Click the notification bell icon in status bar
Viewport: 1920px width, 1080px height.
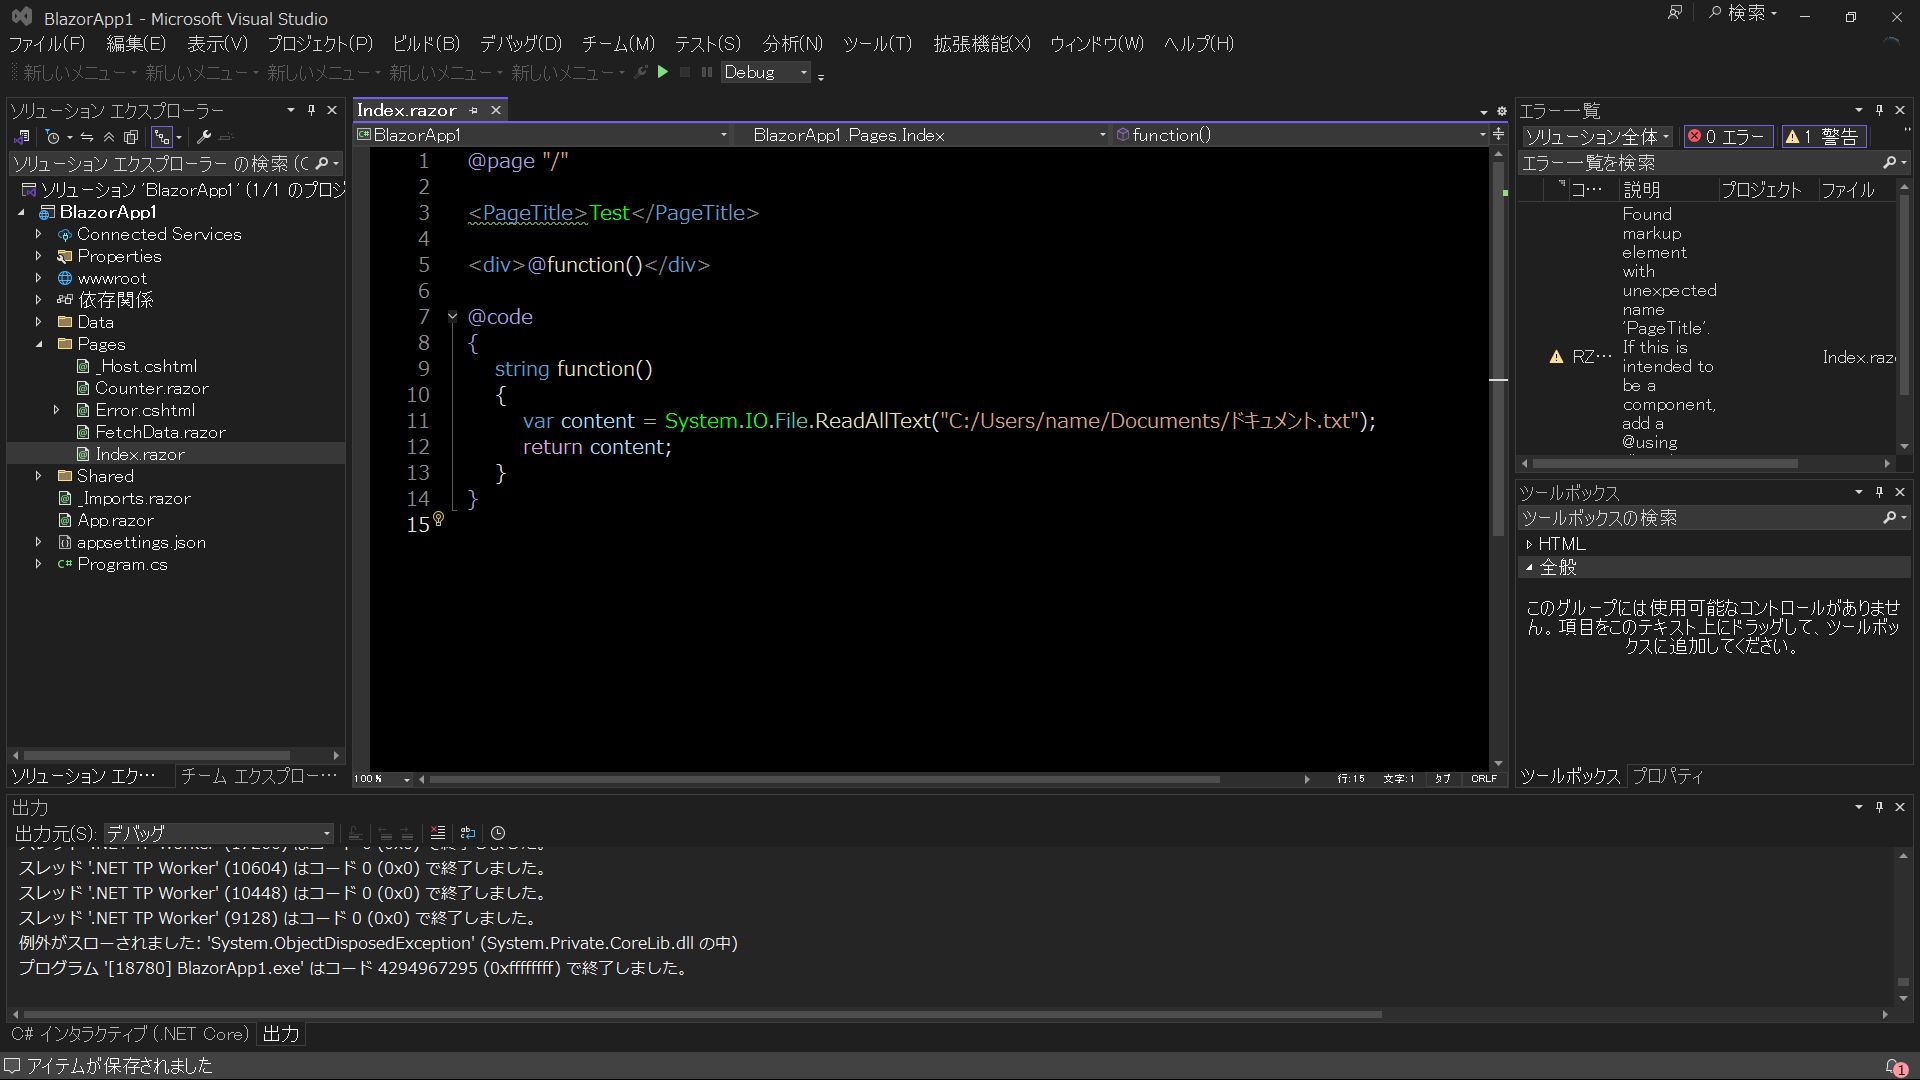[1896, 1067]
